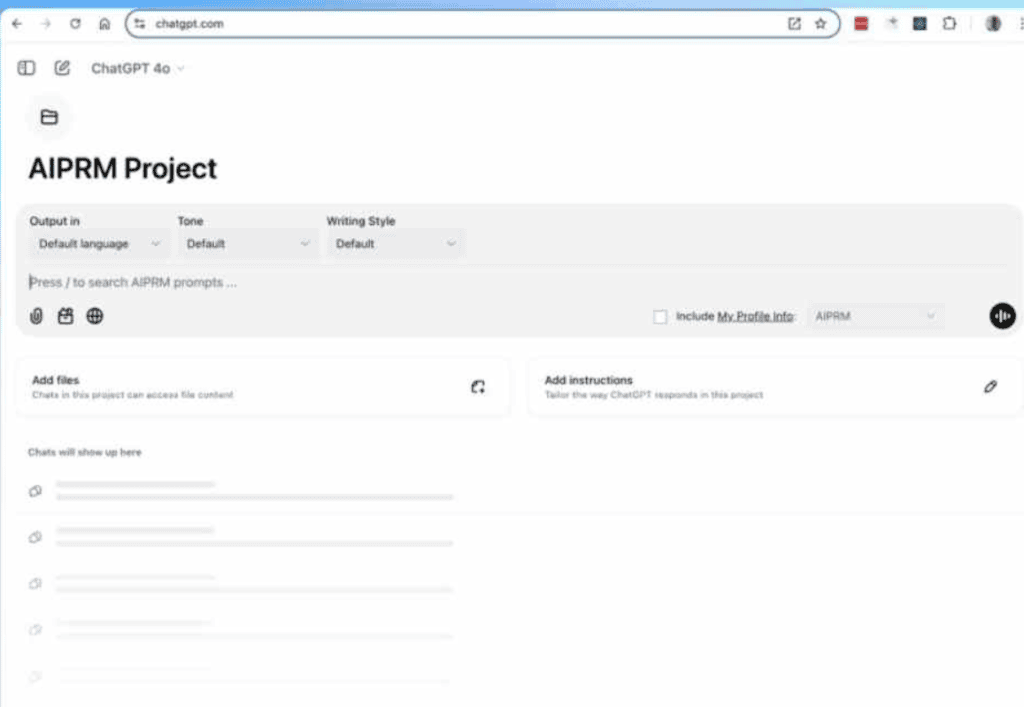Focus the AIPRM prompts search field

tap(516, 282)
